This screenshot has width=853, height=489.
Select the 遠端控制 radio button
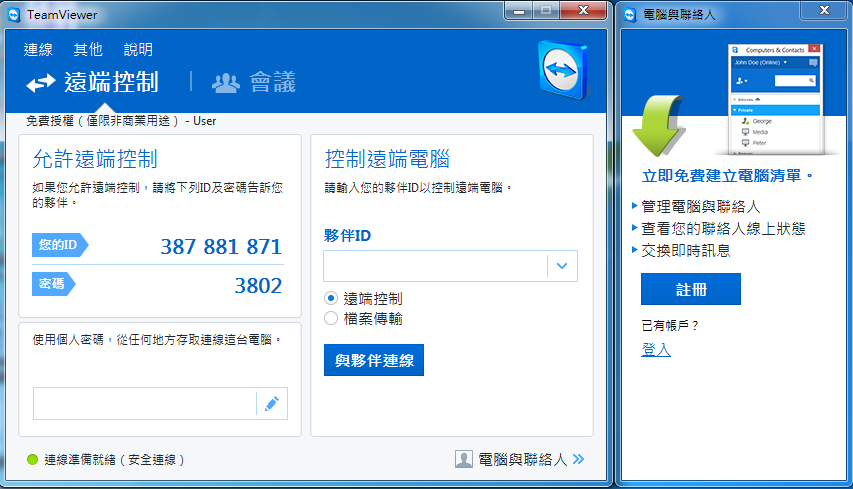click(x=331, y=298)
